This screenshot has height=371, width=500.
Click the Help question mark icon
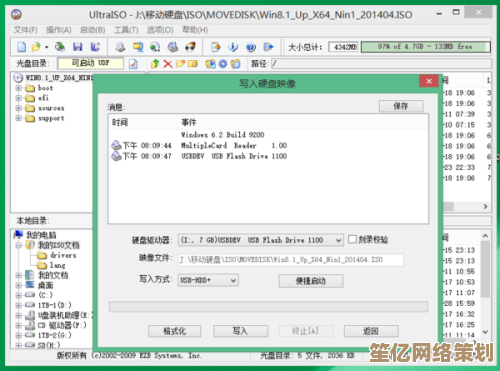click(251, 47)
